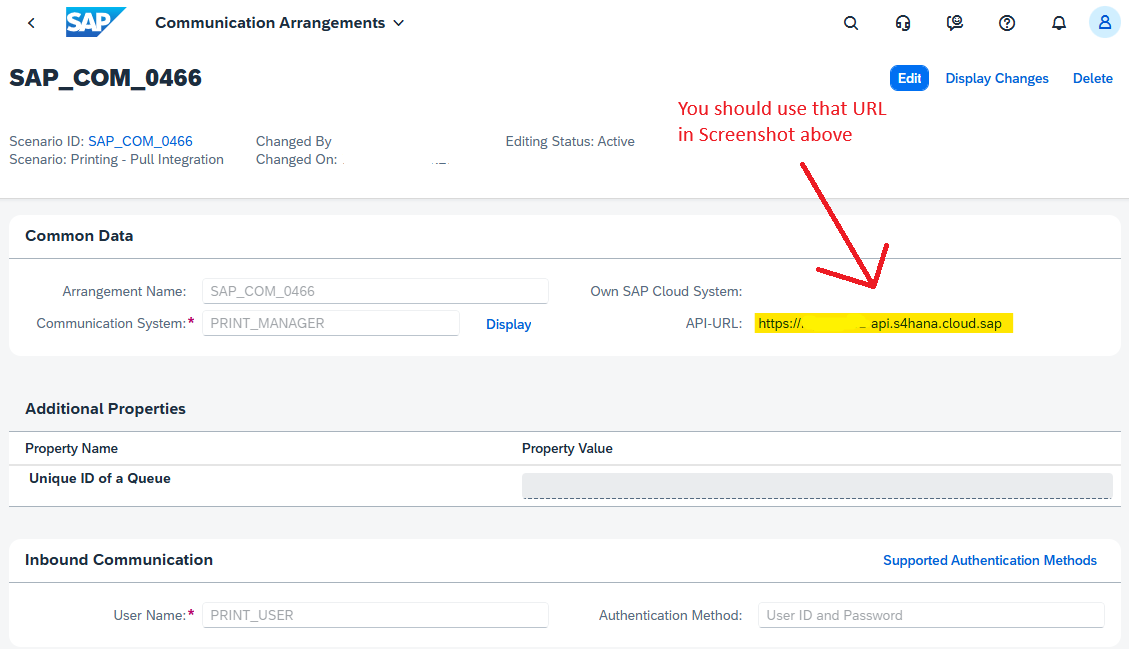Image resolution: width=1129 pixels, height=649 pixels.
Task: Open the search icon in header
Action: click(851, 23)
